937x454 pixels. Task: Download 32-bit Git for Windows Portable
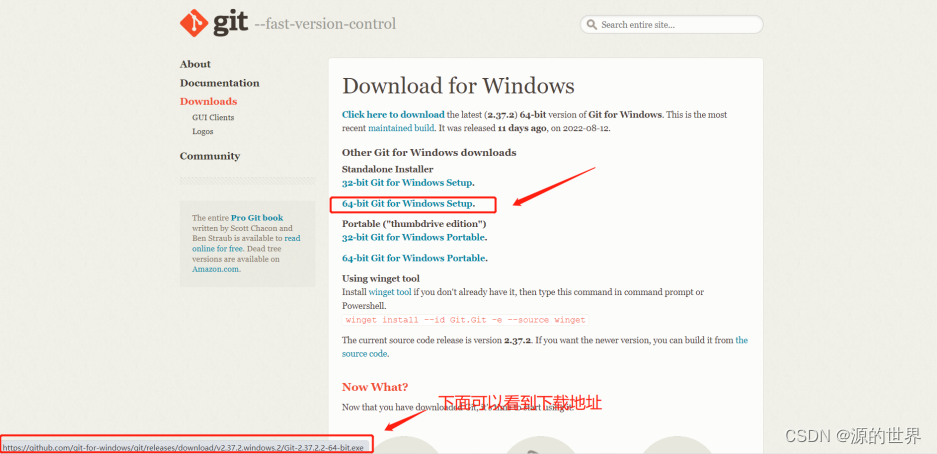(x=413, y=237)
